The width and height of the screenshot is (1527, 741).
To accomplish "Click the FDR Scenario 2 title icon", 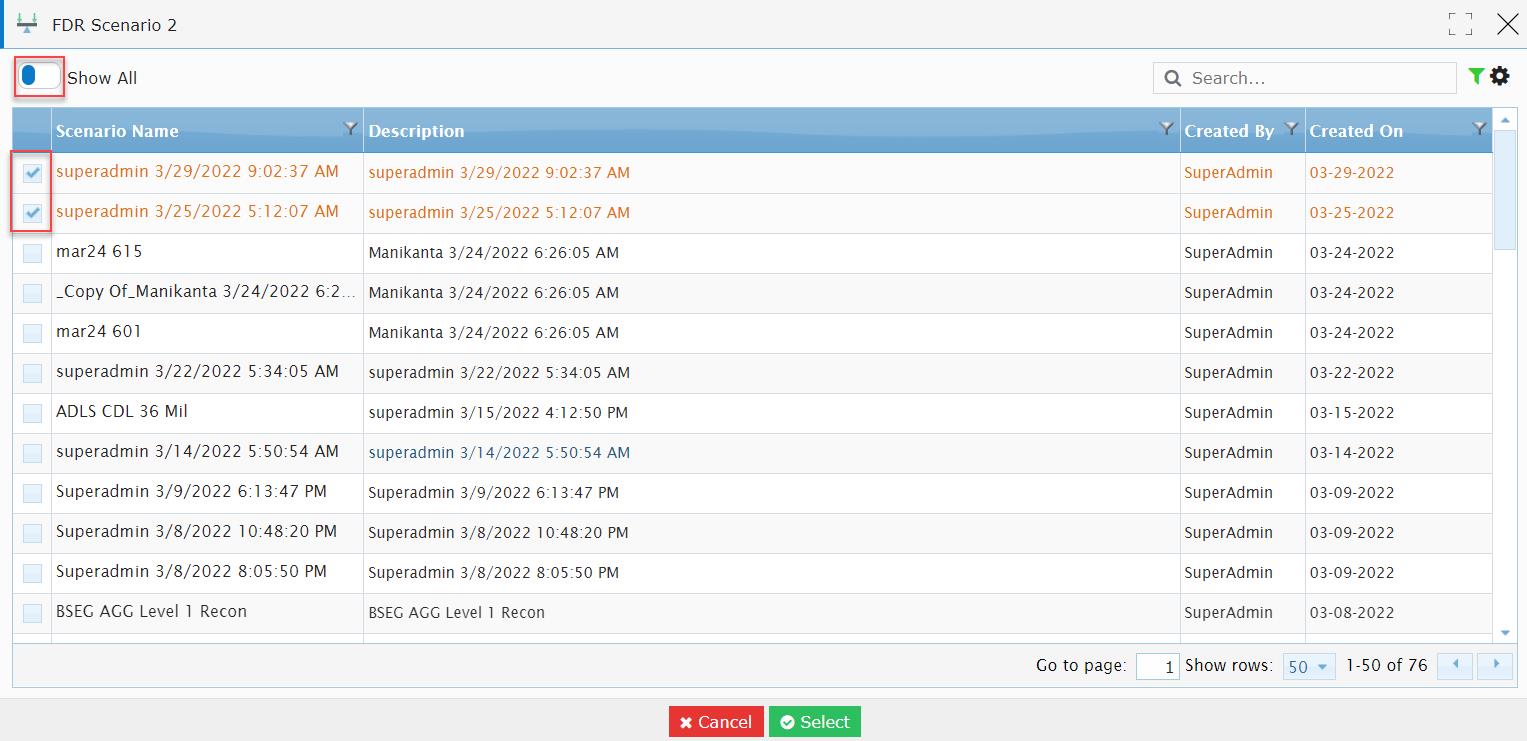I will (x=28, y=25).
